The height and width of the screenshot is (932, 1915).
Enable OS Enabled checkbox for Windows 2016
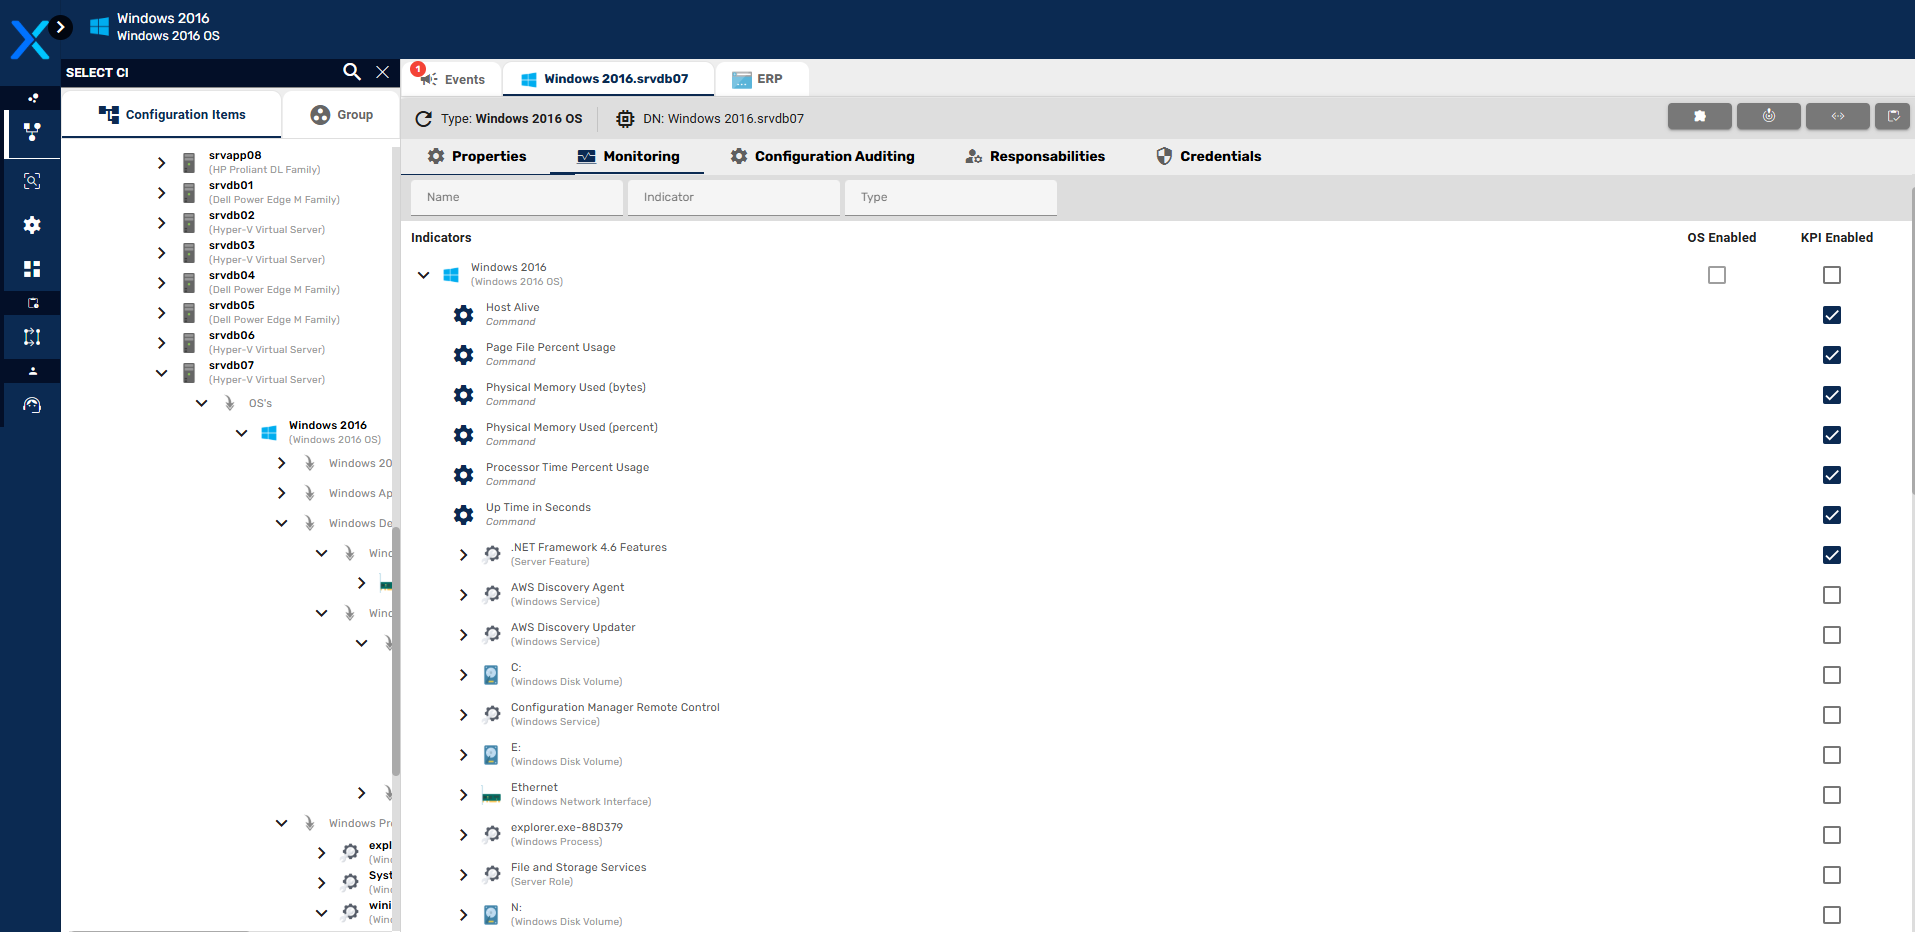(1716, 275)
